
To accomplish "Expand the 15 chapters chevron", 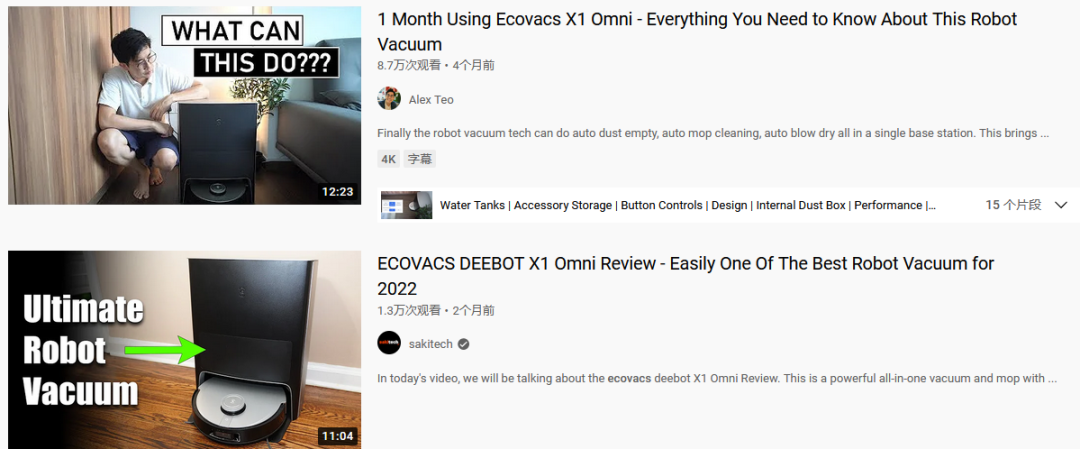I will coord(1061,205).
